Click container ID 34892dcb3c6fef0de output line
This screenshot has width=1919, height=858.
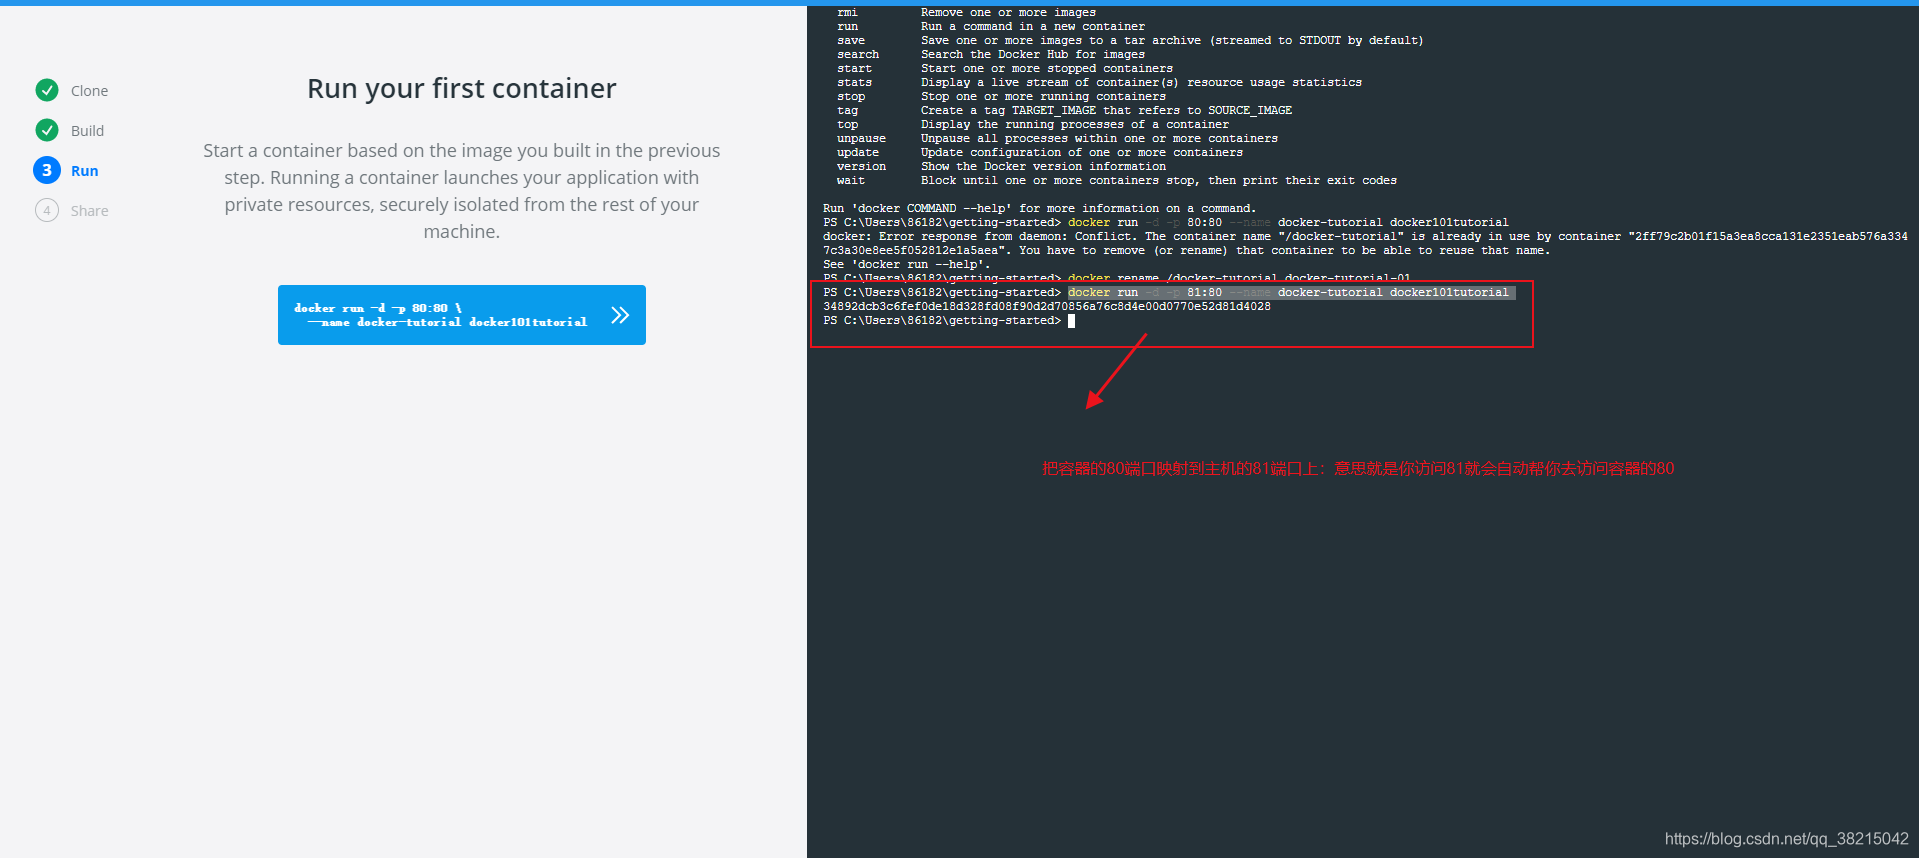(1047, 307)
